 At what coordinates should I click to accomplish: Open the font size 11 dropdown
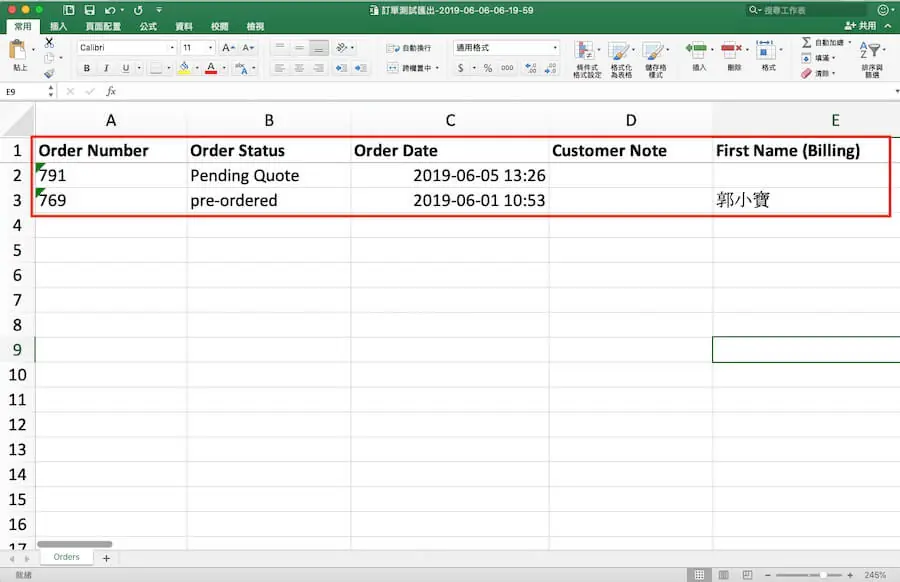(210, 48)
